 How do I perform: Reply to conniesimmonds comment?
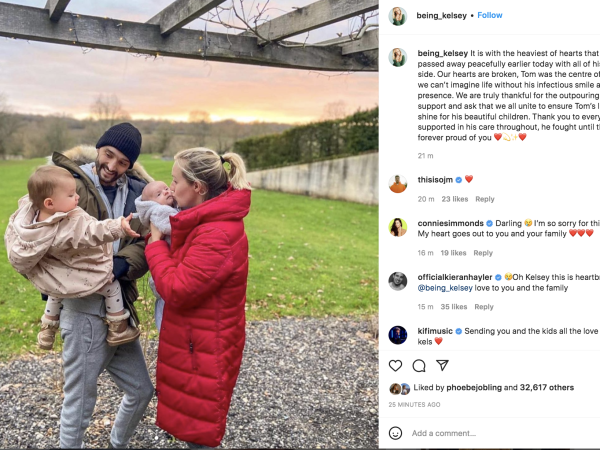coord(483,253)
